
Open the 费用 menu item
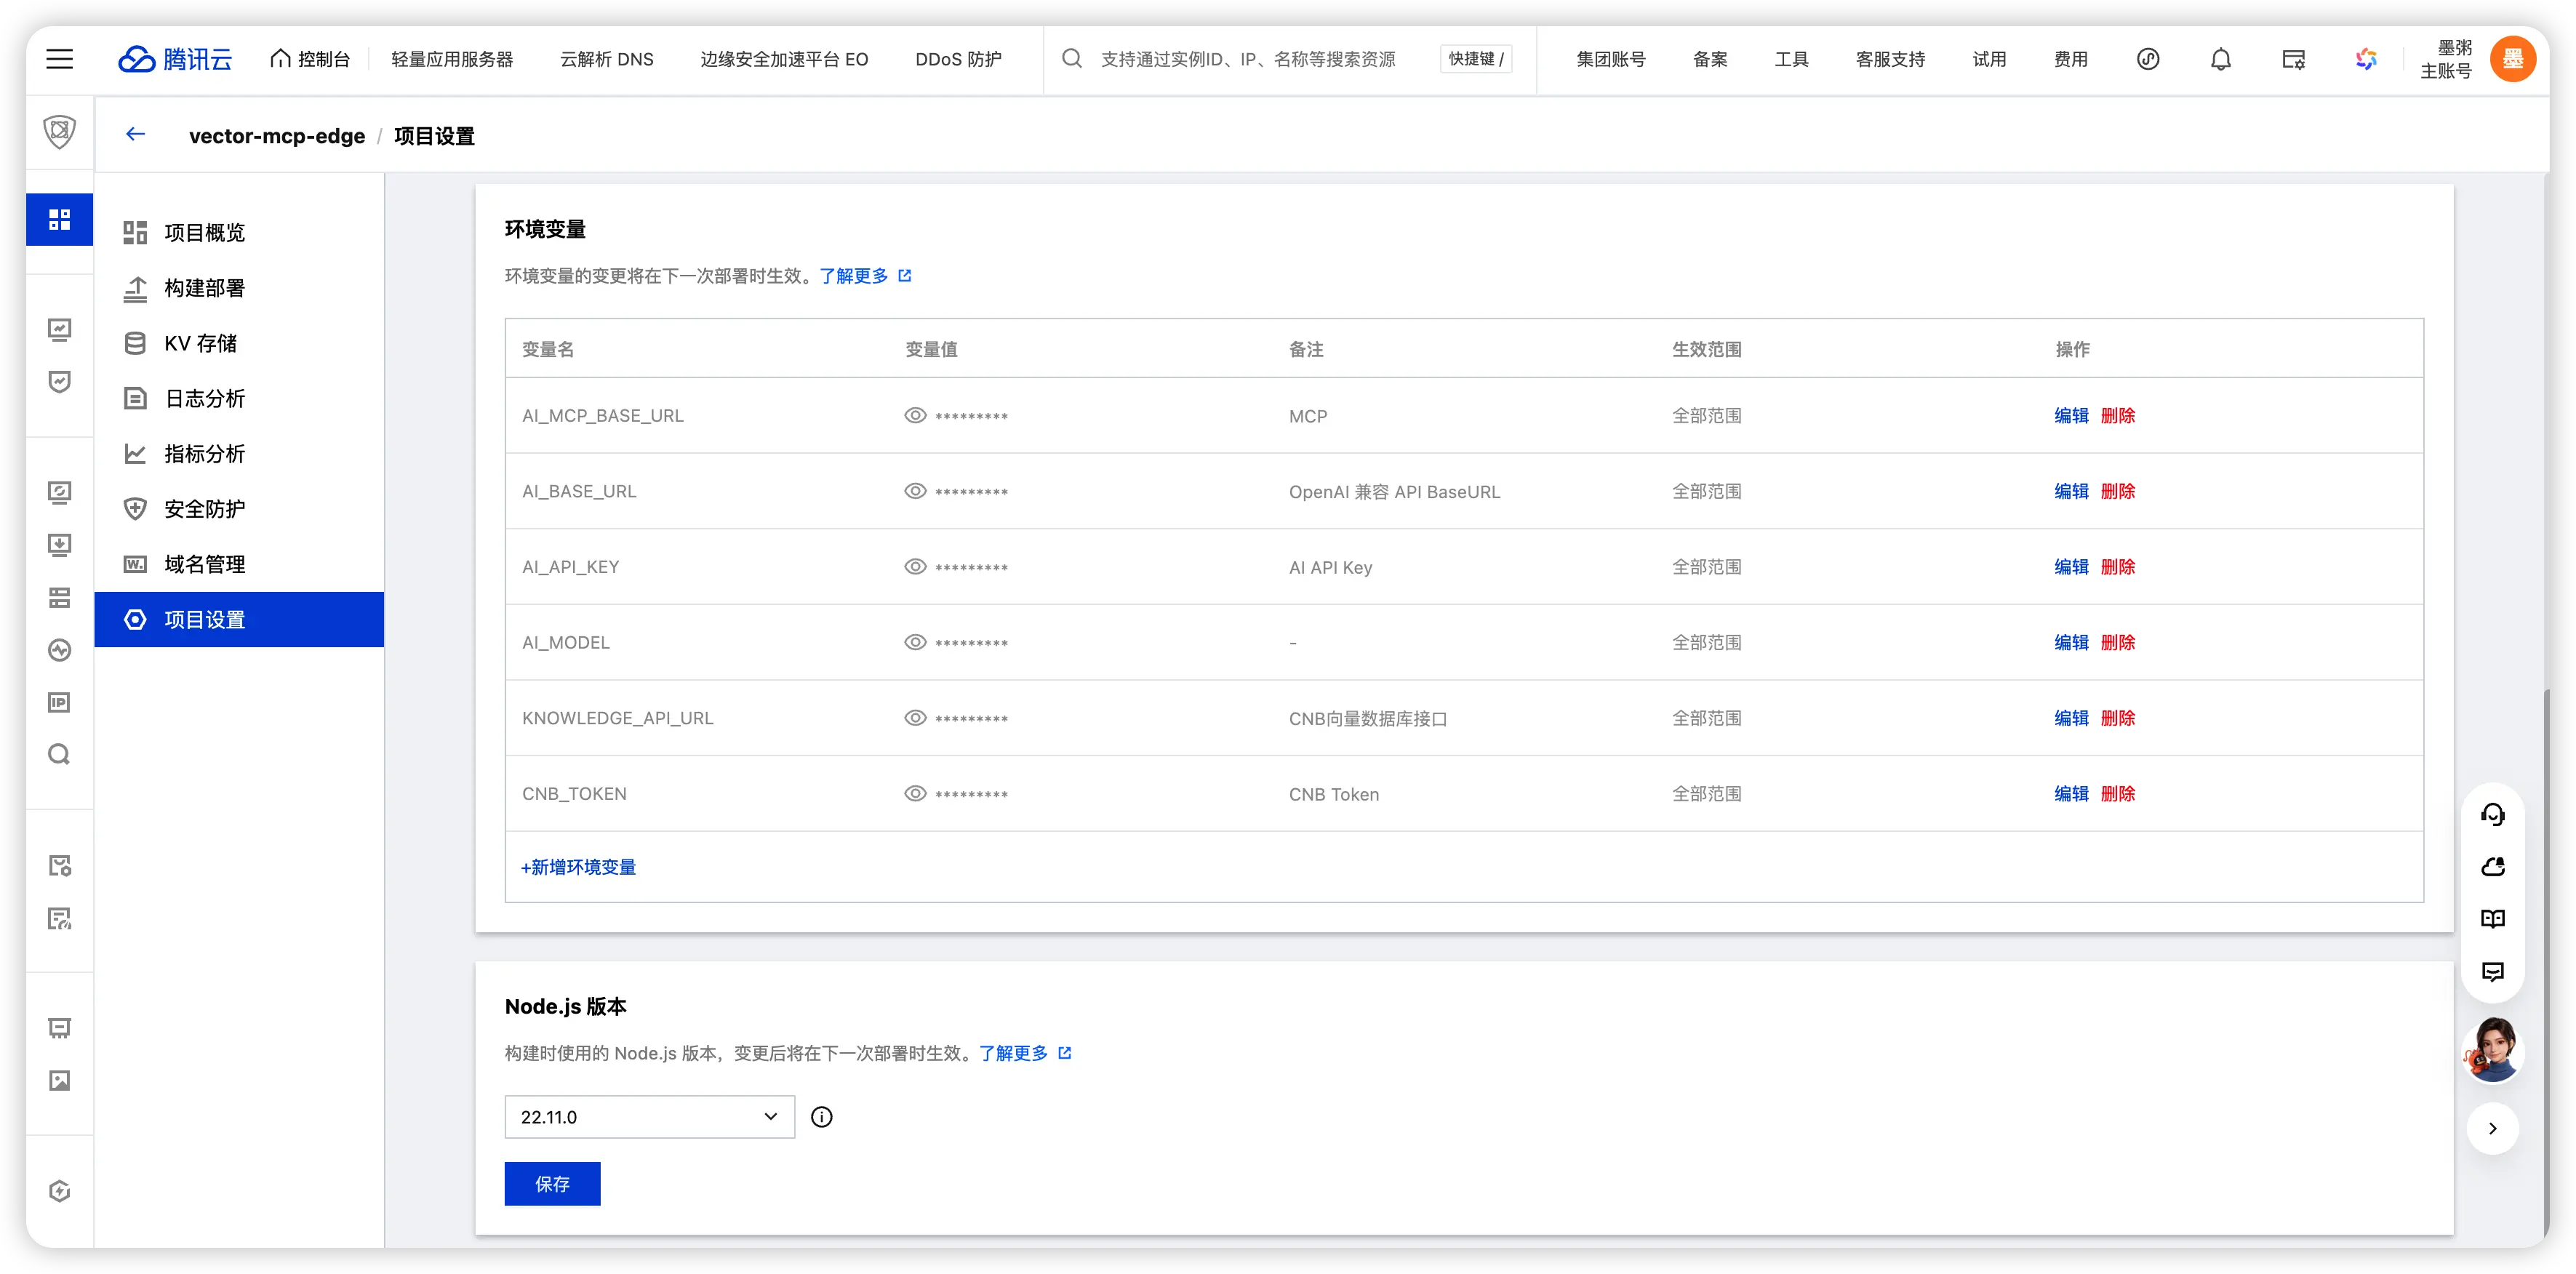tap(2071, 59)
